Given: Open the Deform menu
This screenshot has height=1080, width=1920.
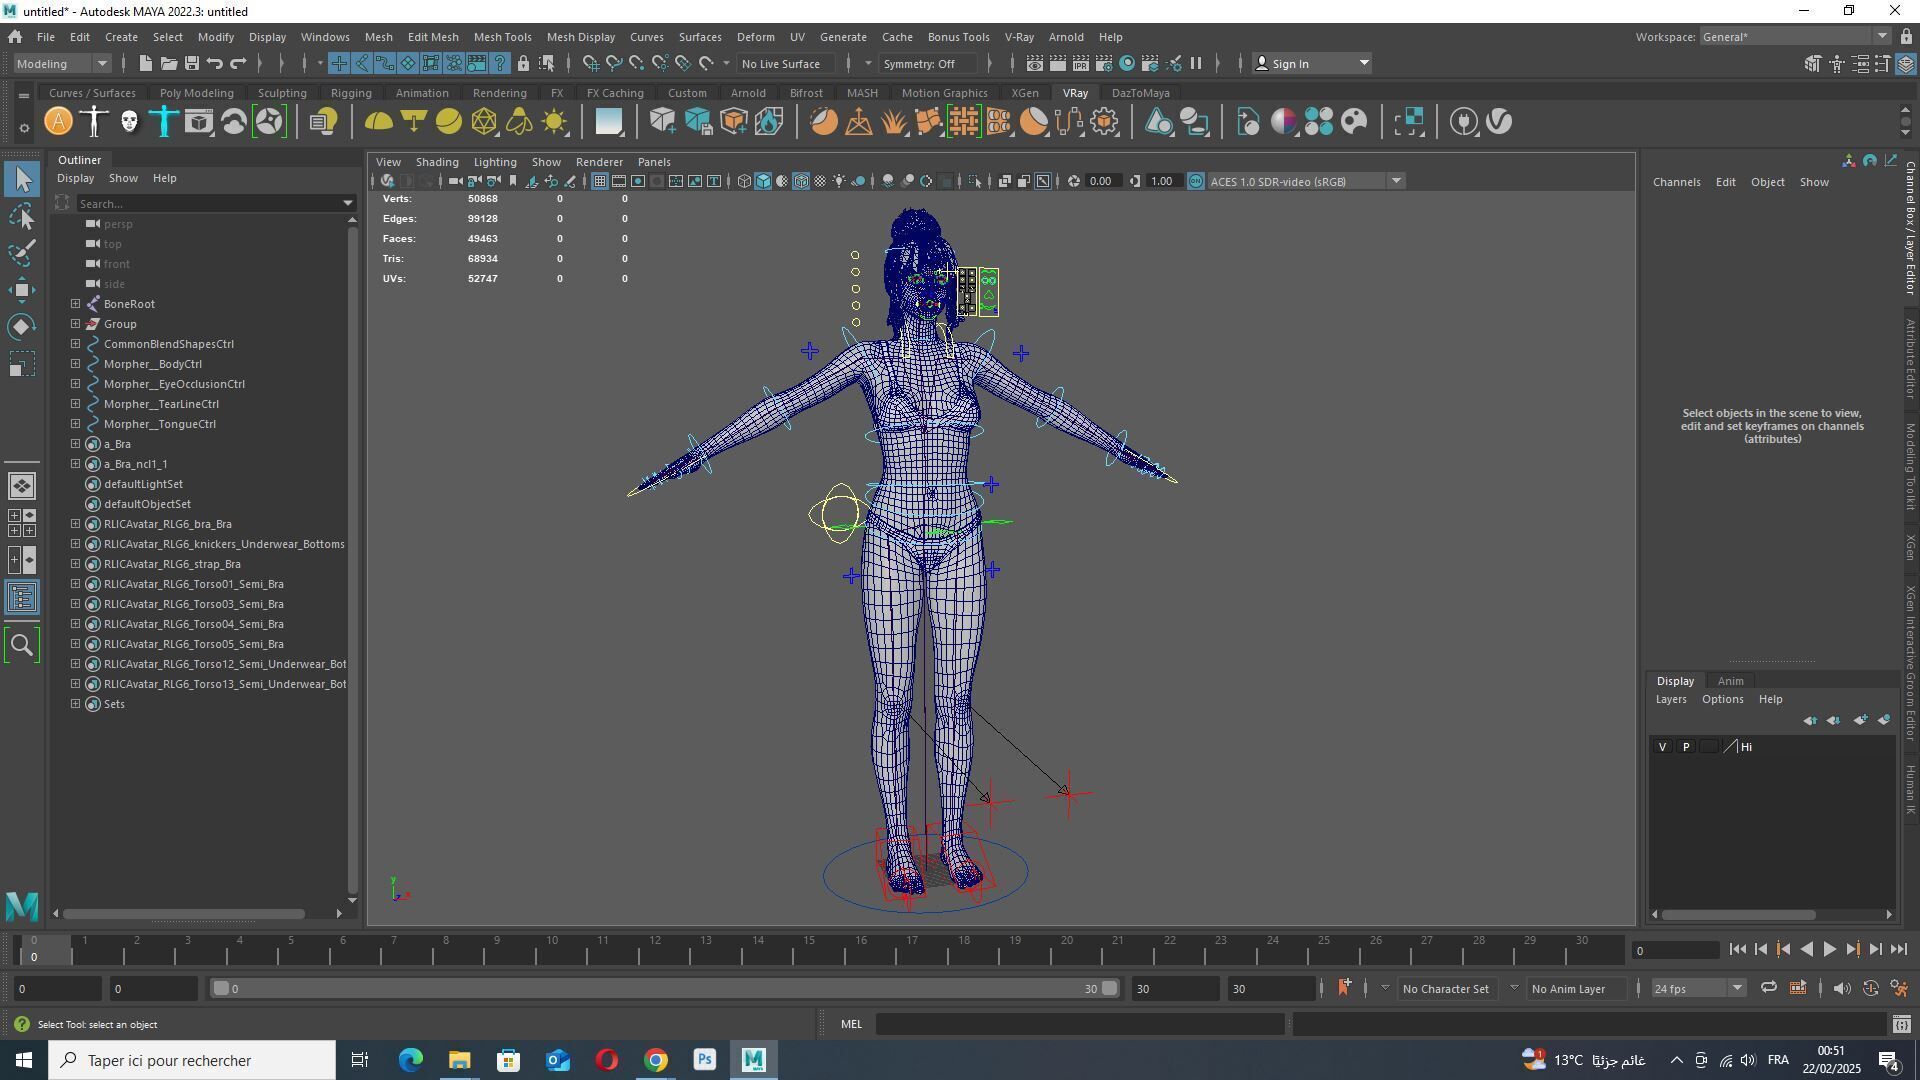Looking at the screenshot, I should click(755, 37).
